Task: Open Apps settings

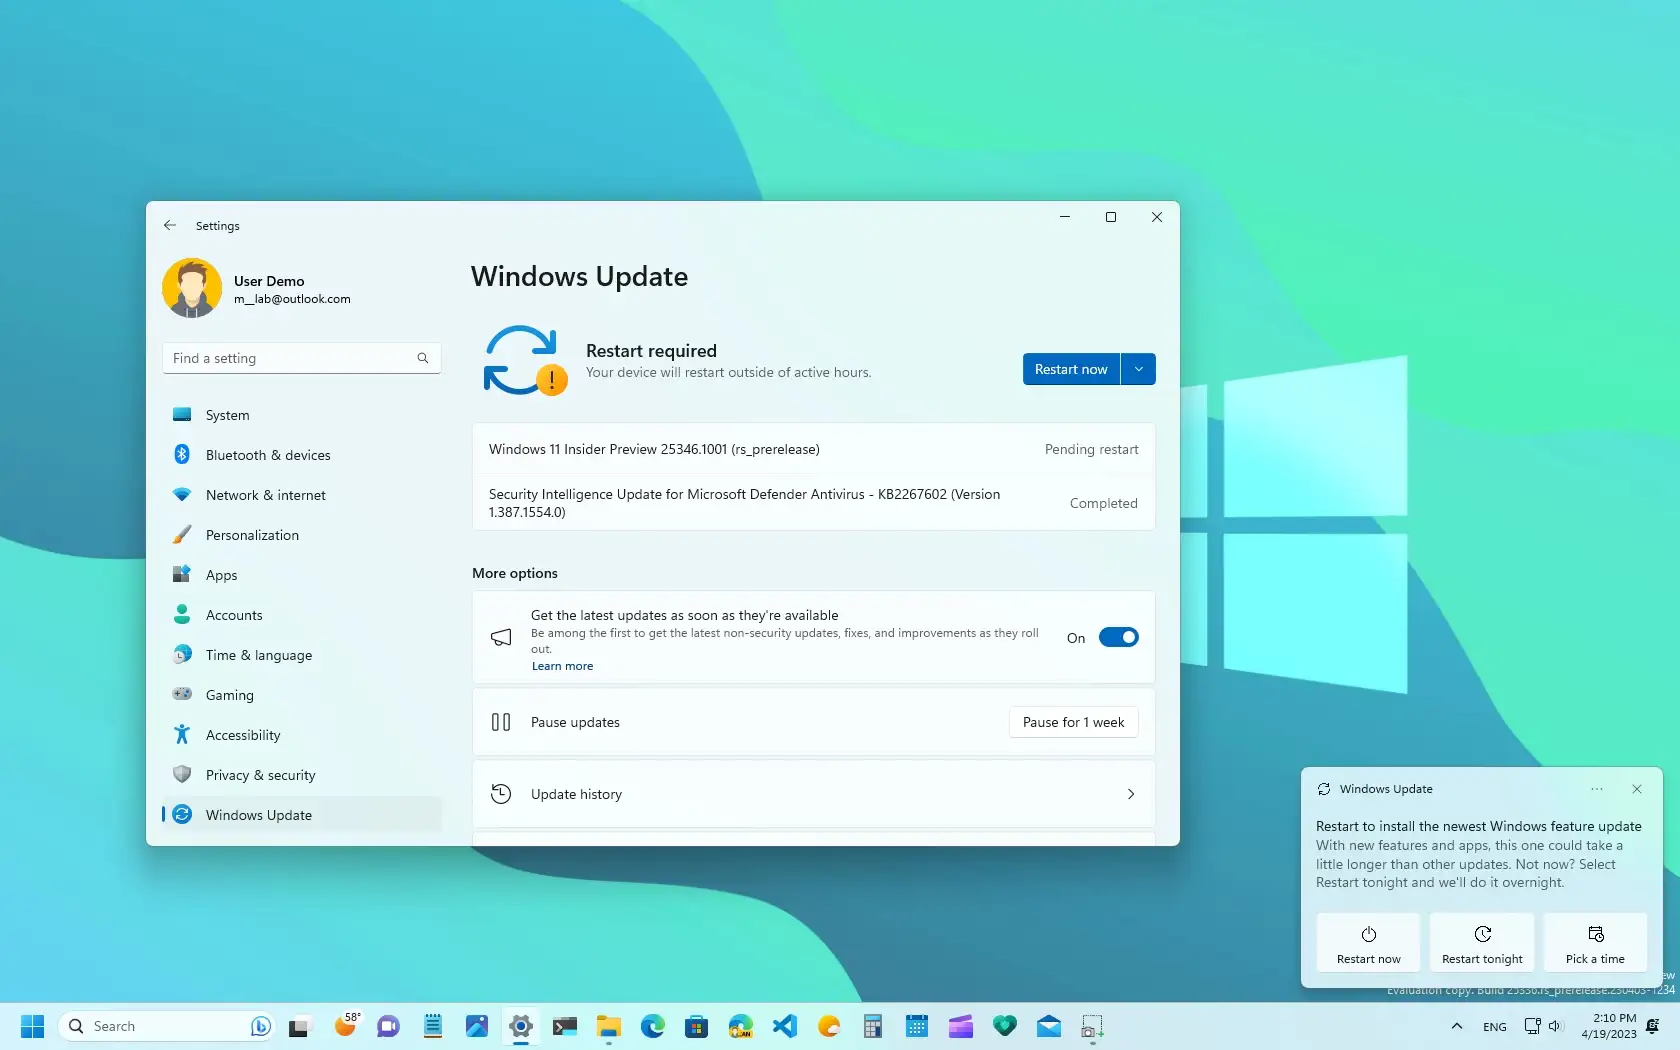Action: click(301, 575)
